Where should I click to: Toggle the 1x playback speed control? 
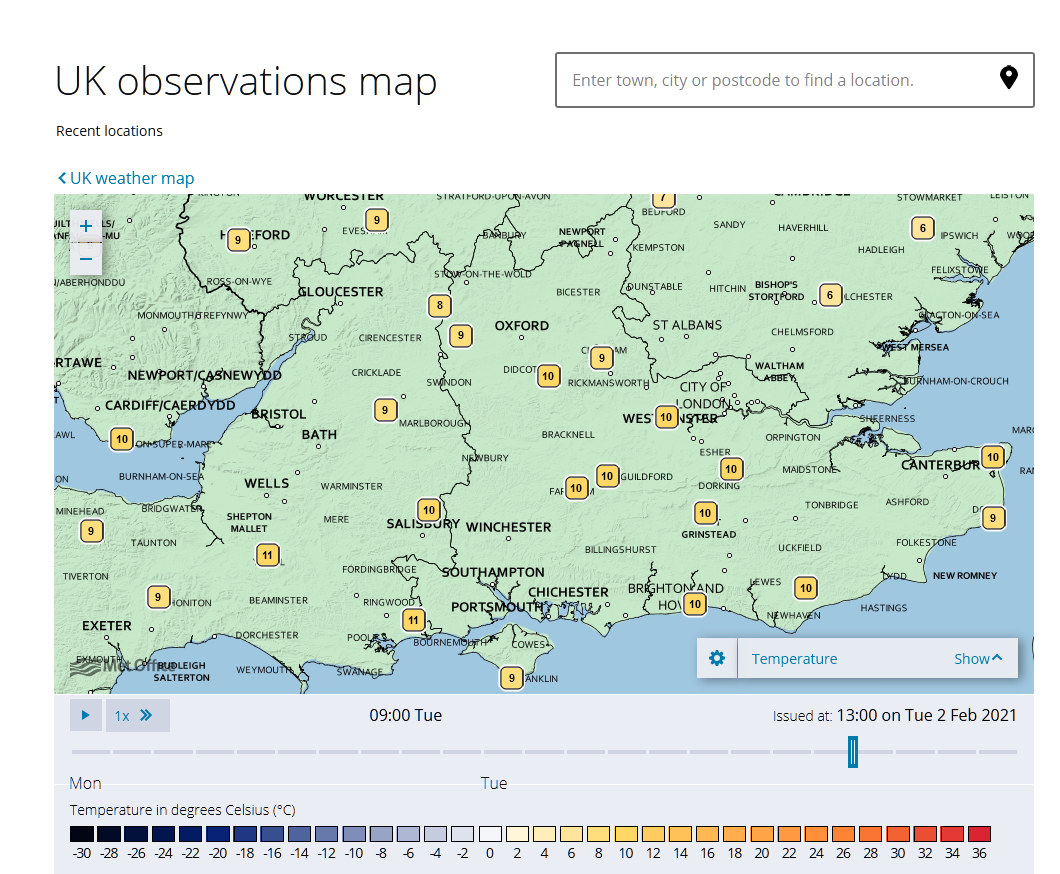[121, 715]
